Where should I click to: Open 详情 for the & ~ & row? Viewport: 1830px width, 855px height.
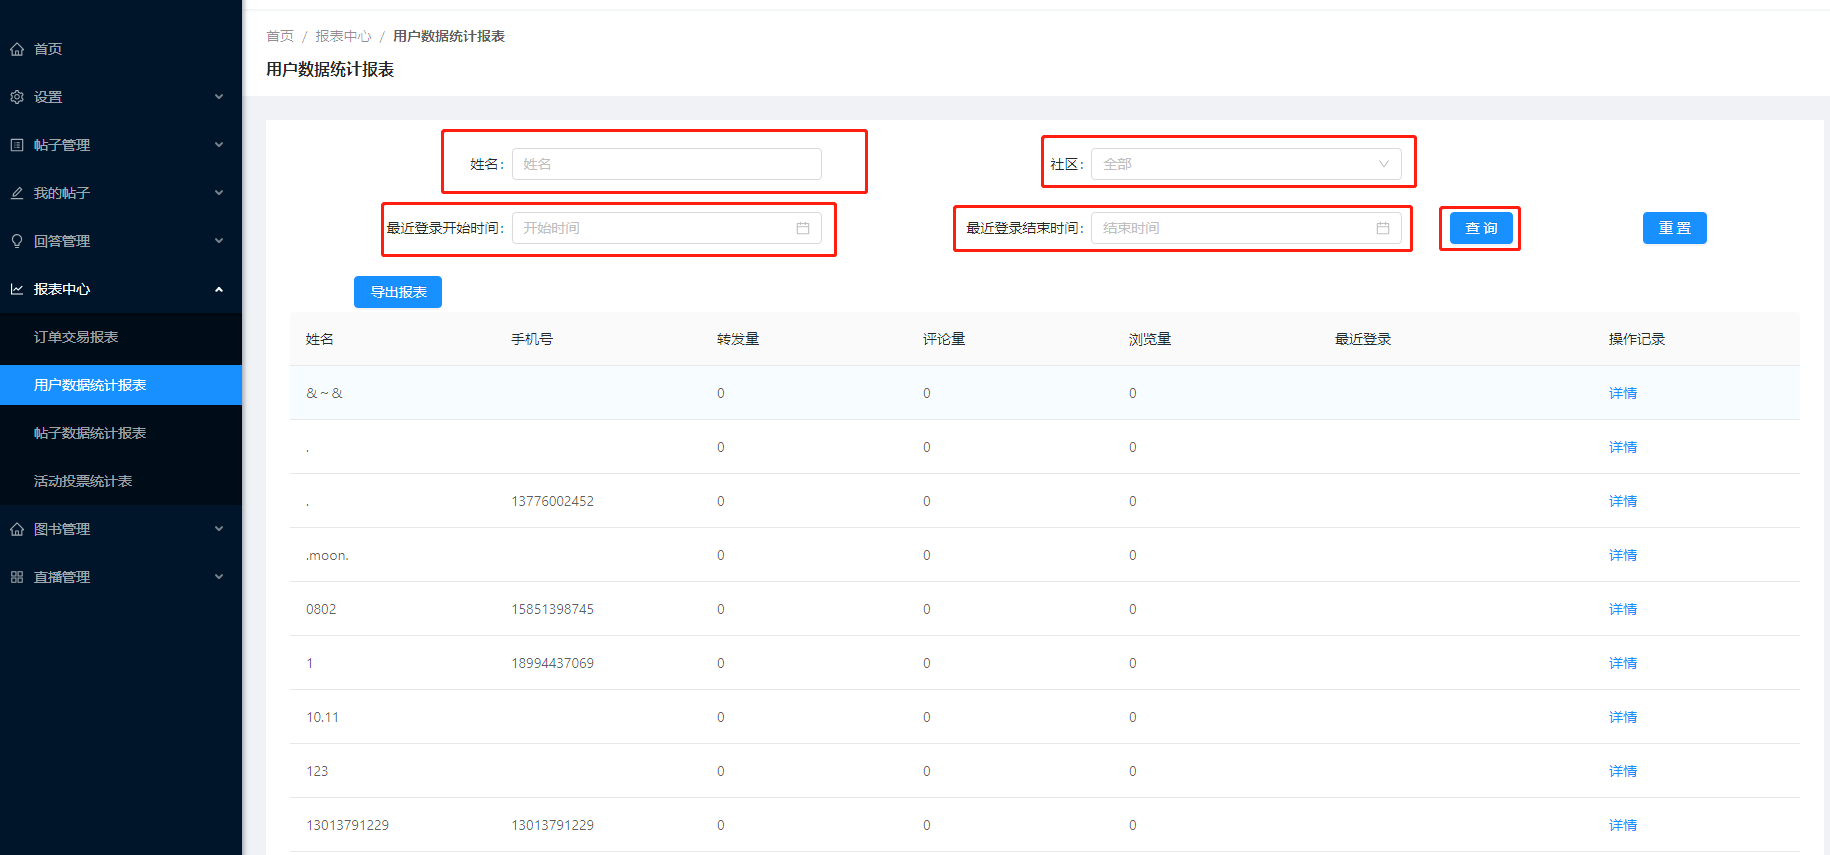1623,393
